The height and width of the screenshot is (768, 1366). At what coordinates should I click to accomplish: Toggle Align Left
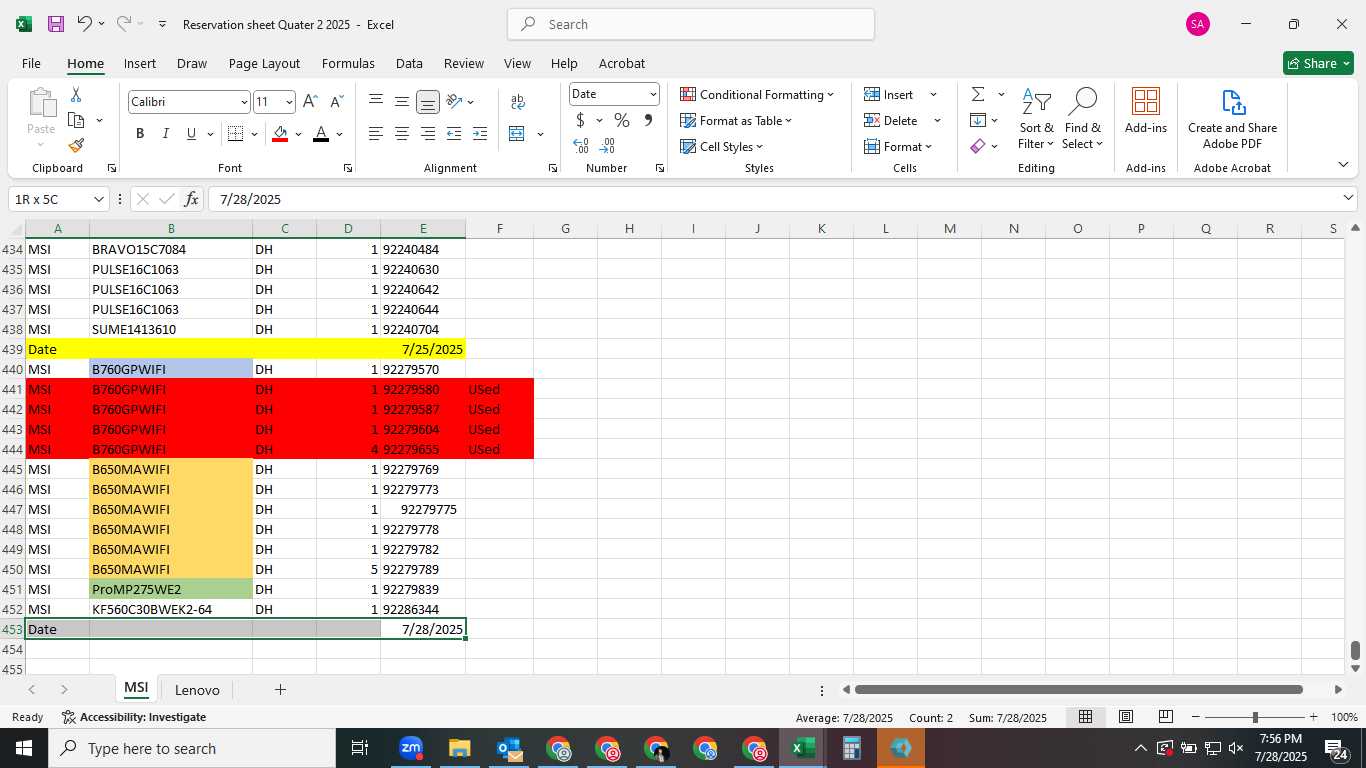click(376, 134)
